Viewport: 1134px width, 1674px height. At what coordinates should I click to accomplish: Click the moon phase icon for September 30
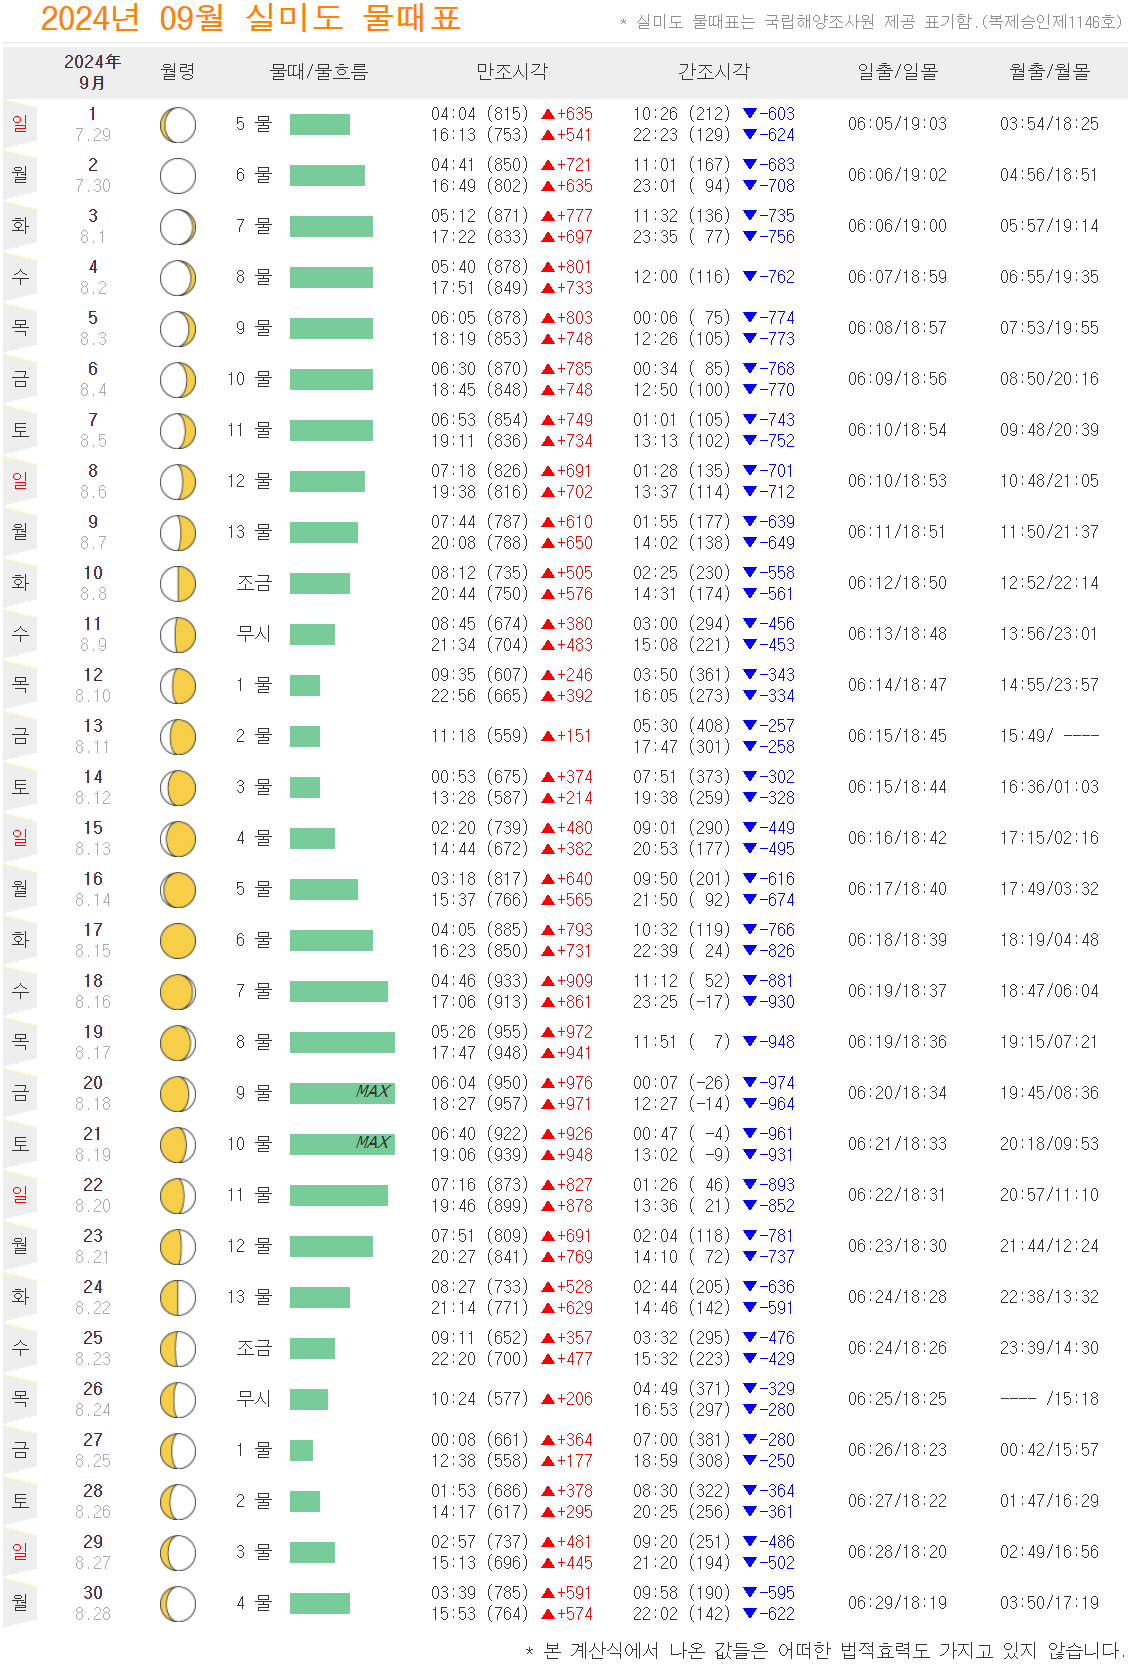tap(178, 1604)
